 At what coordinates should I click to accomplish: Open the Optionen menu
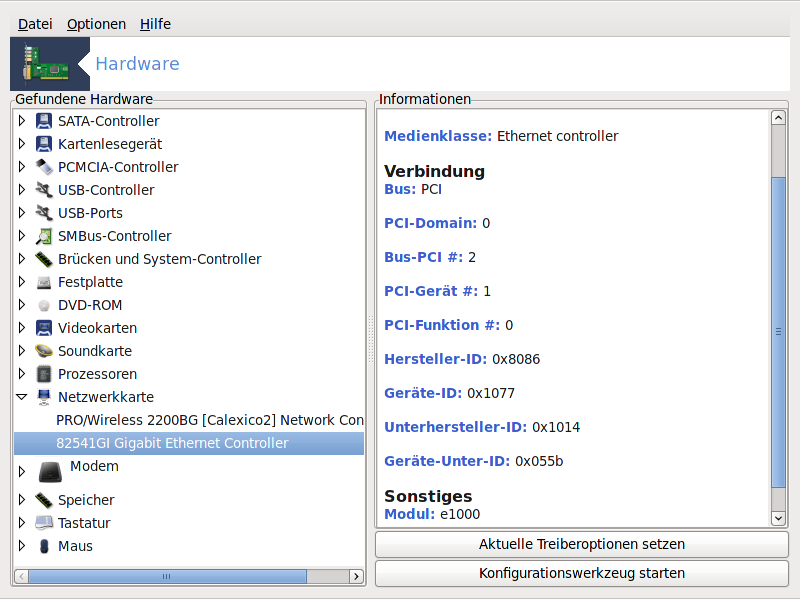point(96,24)
